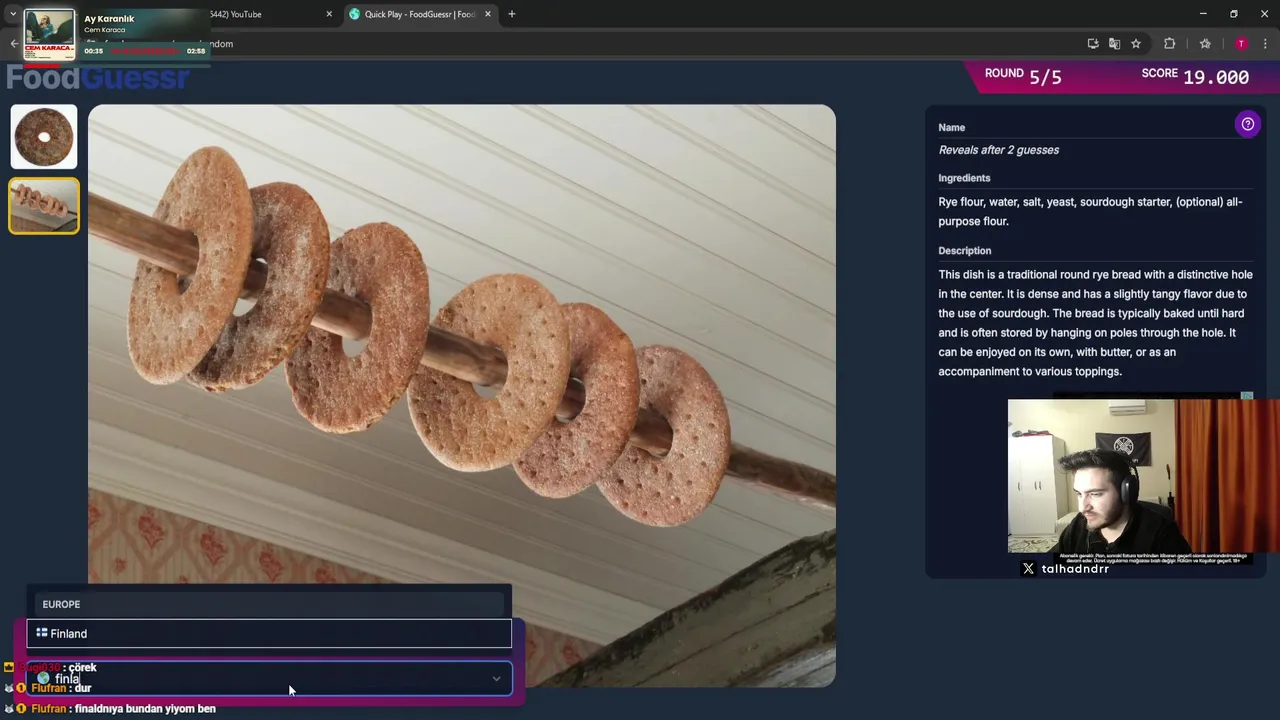Click the globe icon in the guess field
The image size is (1280, 720).
(43, 678)
